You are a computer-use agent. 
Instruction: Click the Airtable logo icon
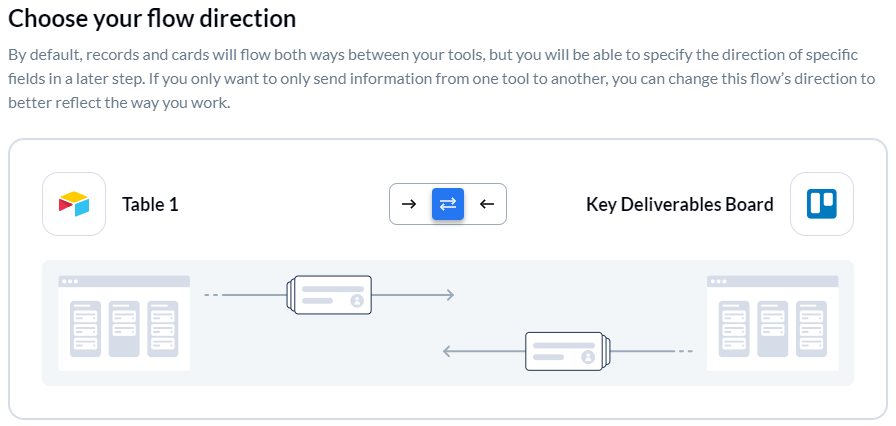tap(74, 204)
